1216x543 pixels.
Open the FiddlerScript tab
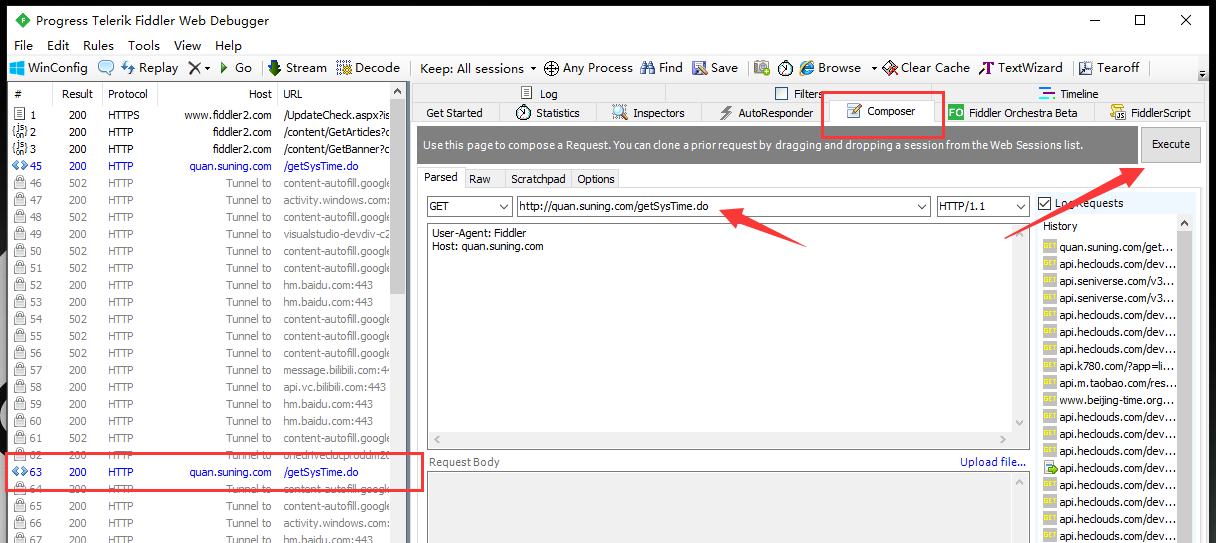(x=1149, y=113)
